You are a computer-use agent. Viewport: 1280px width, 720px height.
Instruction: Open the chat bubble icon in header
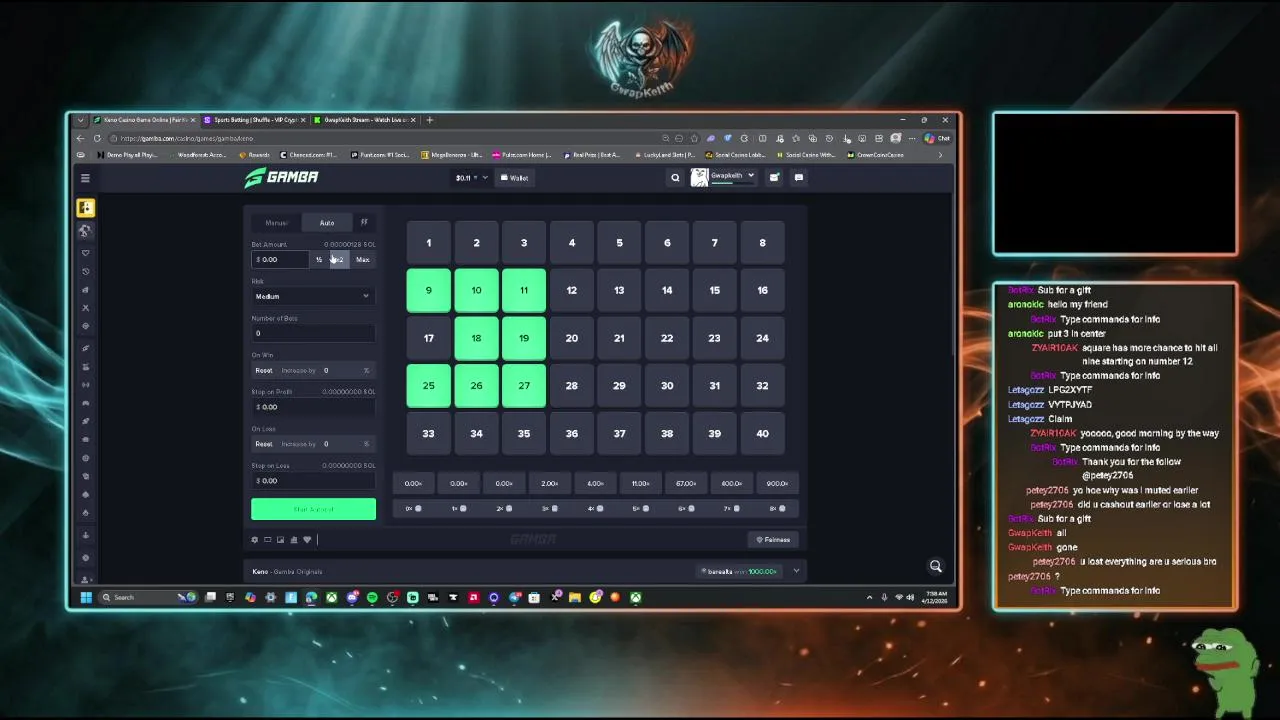798,177
